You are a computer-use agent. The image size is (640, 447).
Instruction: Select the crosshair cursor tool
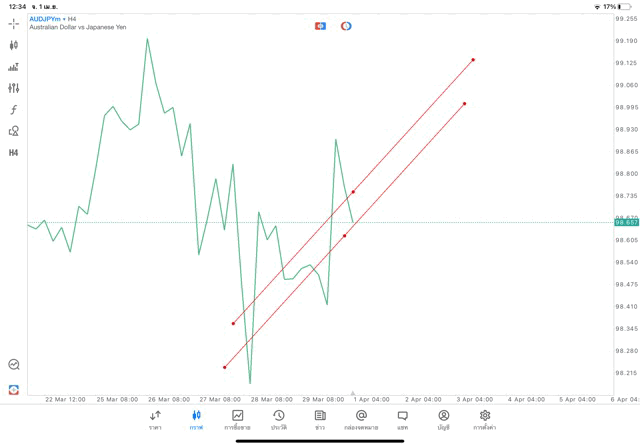pos(14,23)
